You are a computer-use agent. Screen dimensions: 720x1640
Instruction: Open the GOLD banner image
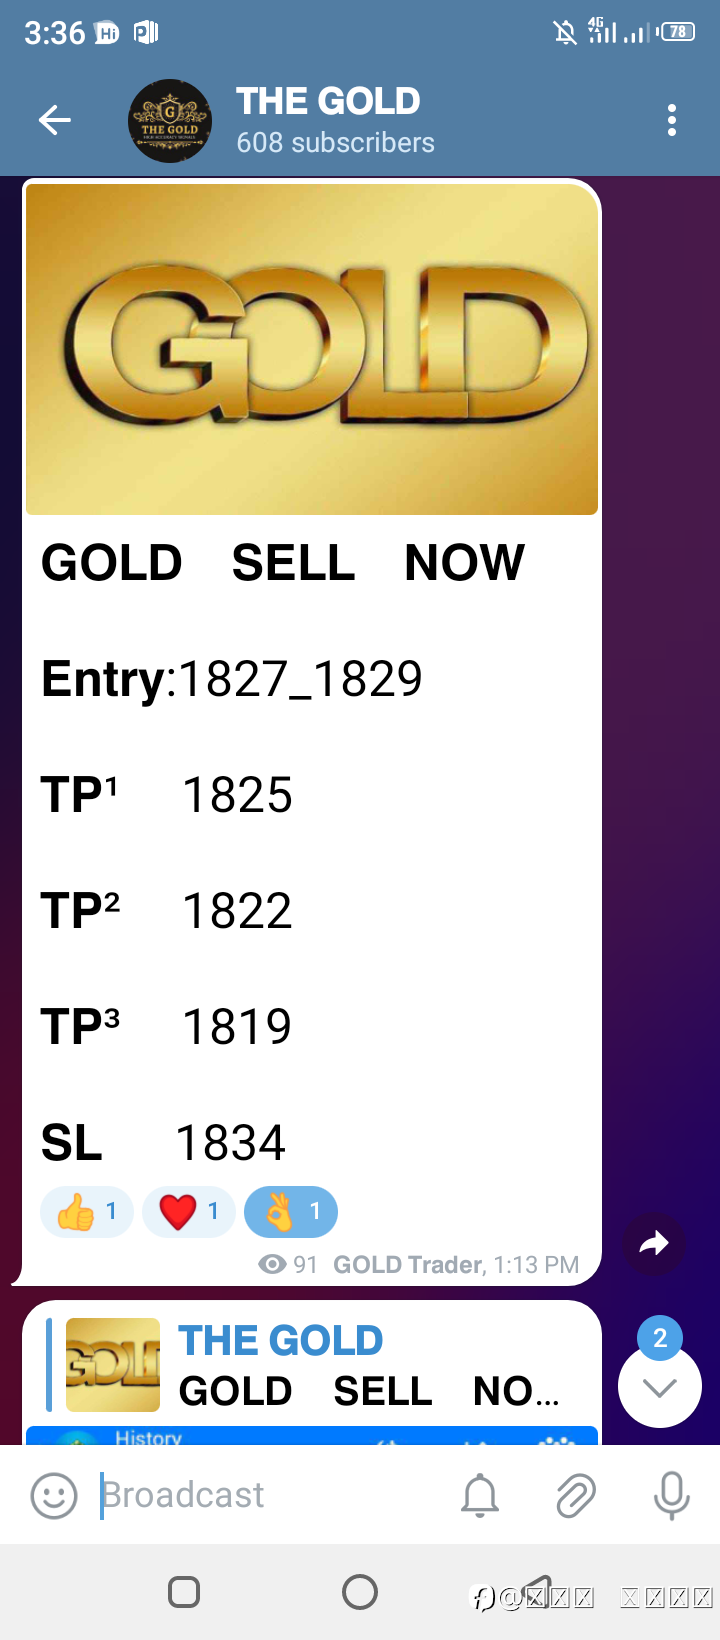coord(312,348)
